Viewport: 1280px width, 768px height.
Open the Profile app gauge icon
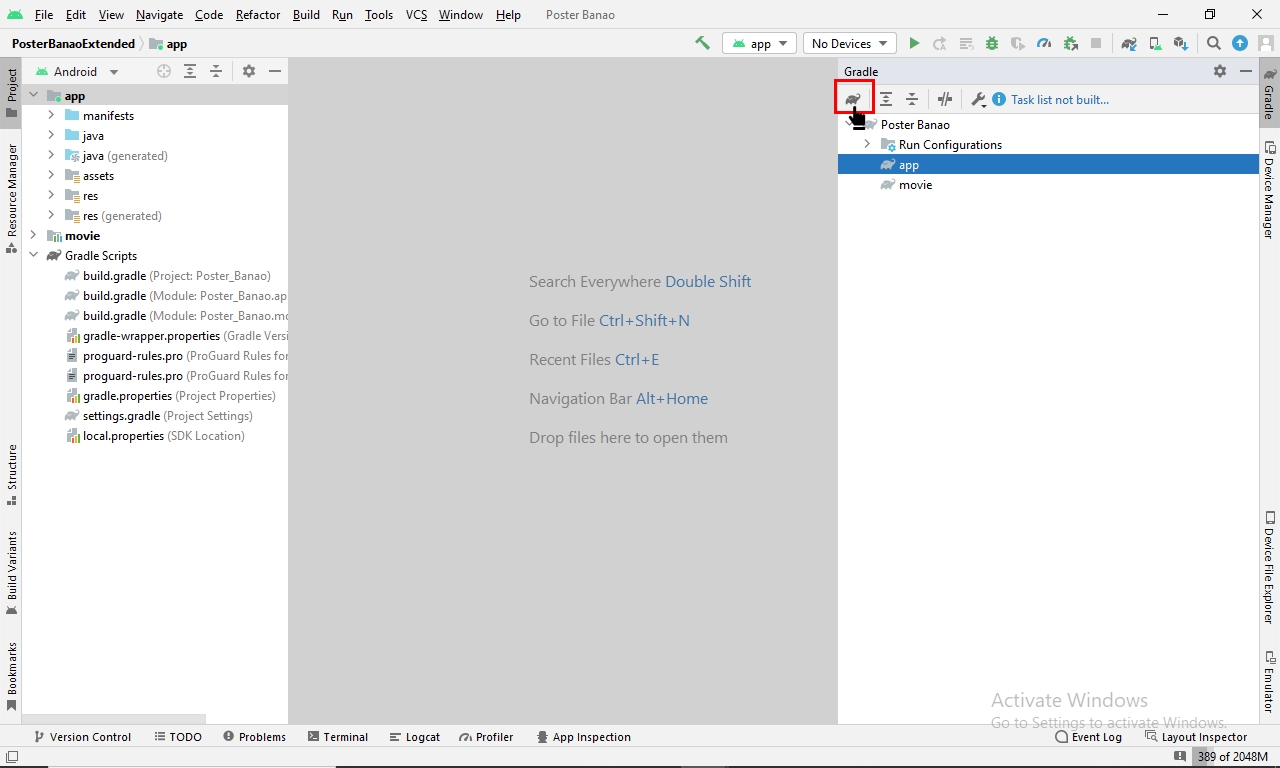tap(1044, 43)
